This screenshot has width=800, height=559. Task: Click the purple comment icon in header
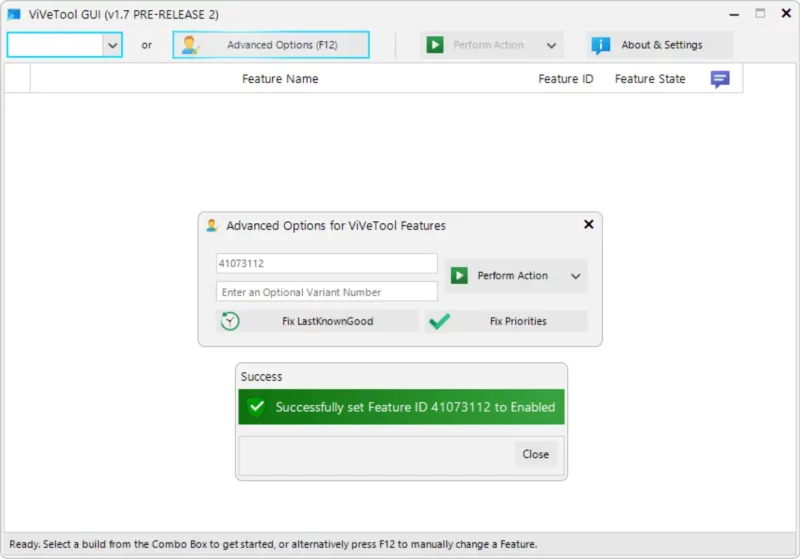(720, 79)
